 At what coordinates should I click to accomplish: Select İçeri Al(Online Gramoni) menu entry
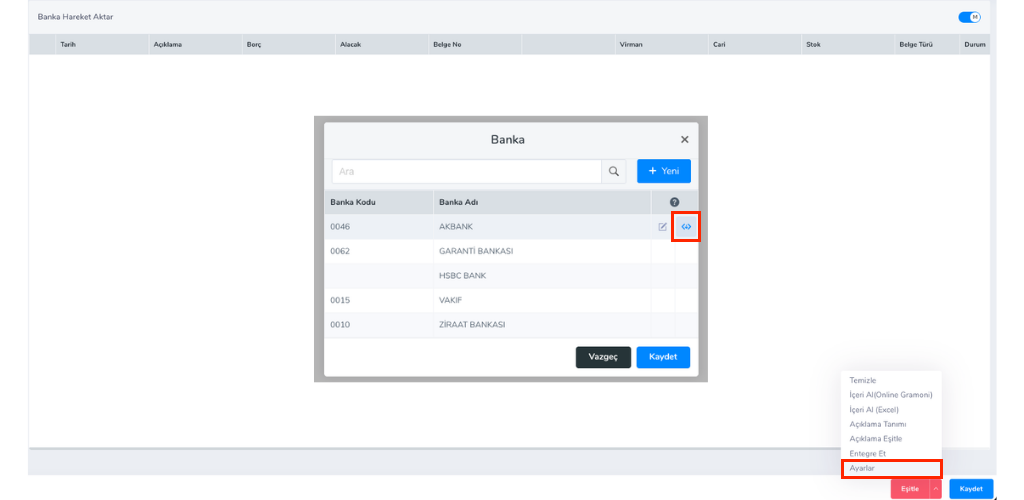tap(890, 395)
